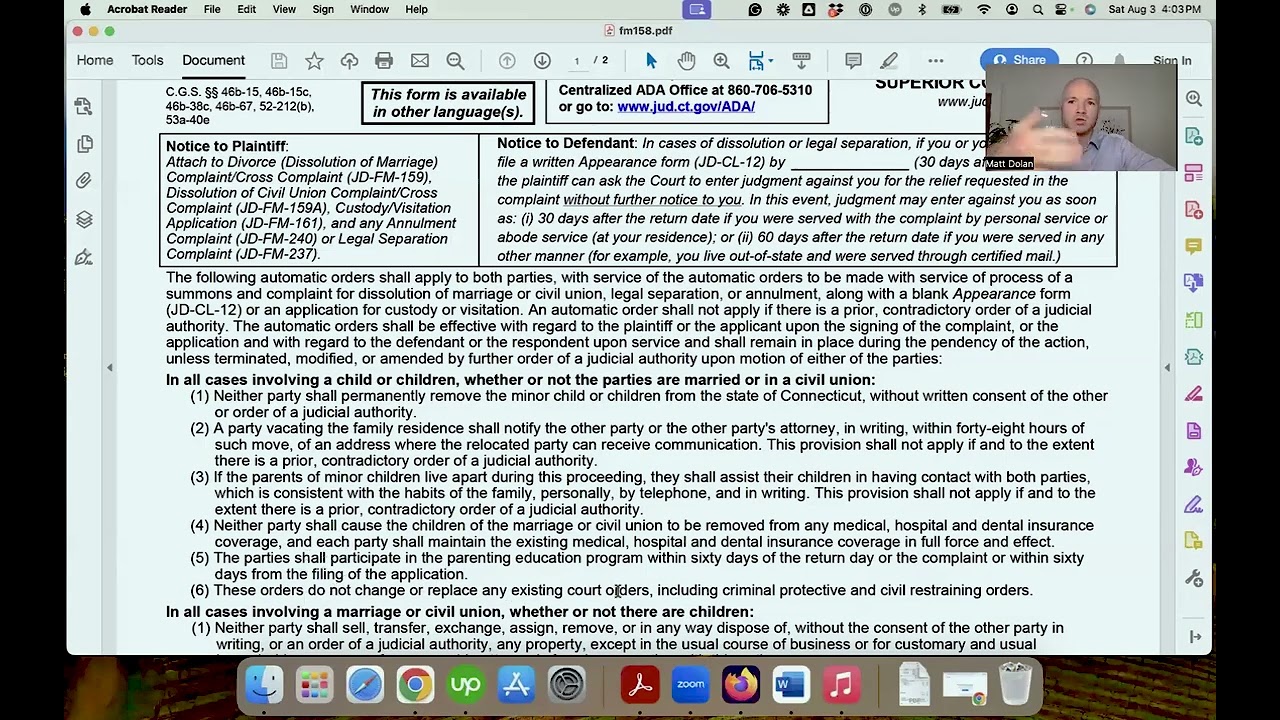Image resolution: width=1280 pixels, height=720 pixels.
Task: Click the zoom in magnifier
Action: coord(721,61)
